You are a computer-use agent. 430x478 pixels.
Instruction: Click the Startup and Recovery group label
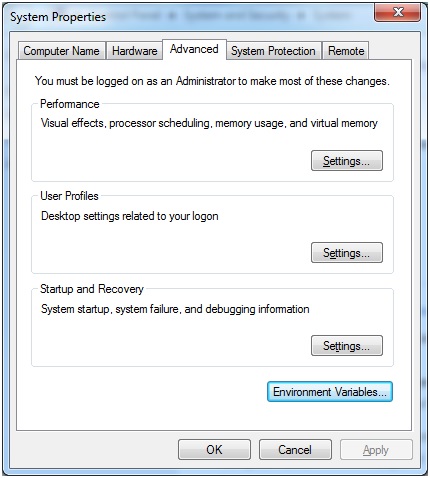(92, 289)
